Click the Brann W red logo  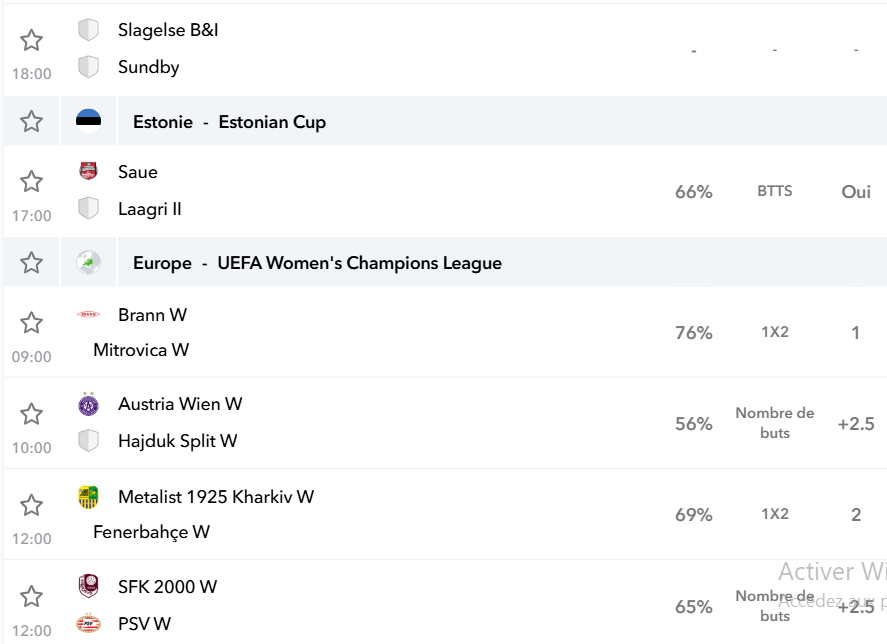88,314
